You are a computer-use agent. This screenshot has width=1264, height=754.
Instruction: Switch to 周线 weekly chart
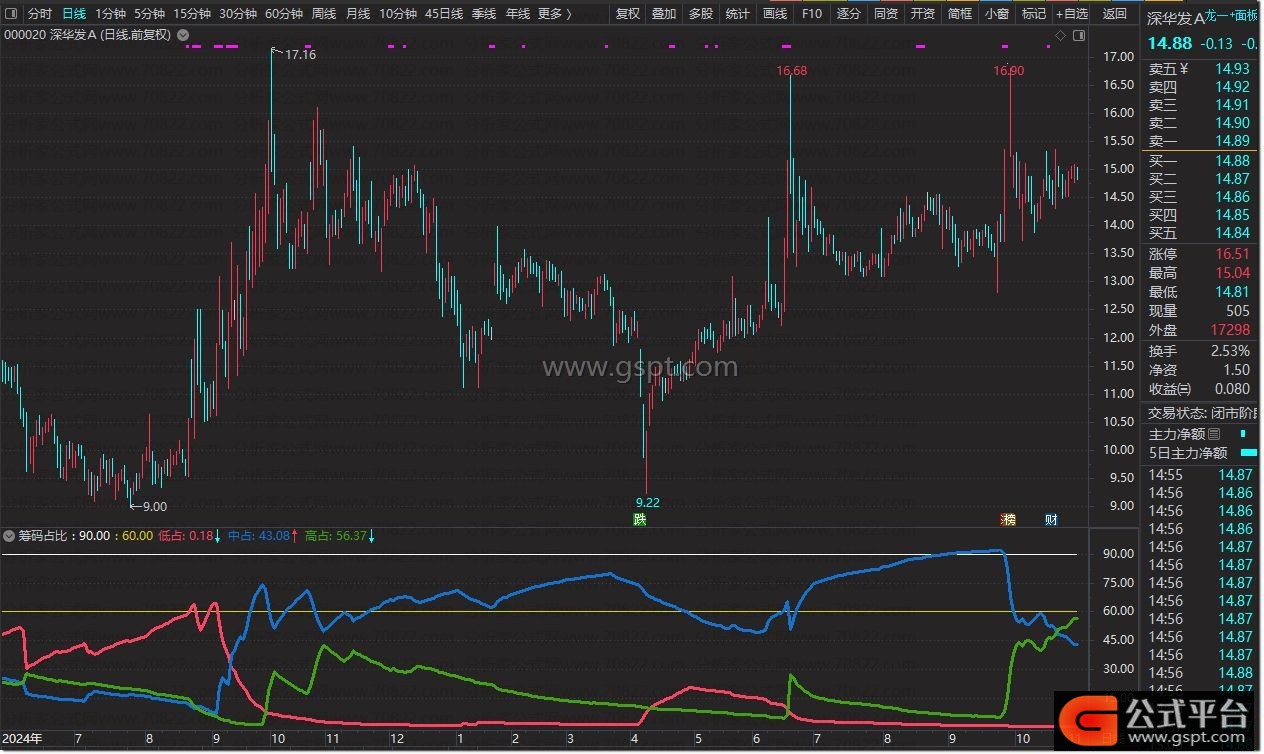(x=323, y=14)
